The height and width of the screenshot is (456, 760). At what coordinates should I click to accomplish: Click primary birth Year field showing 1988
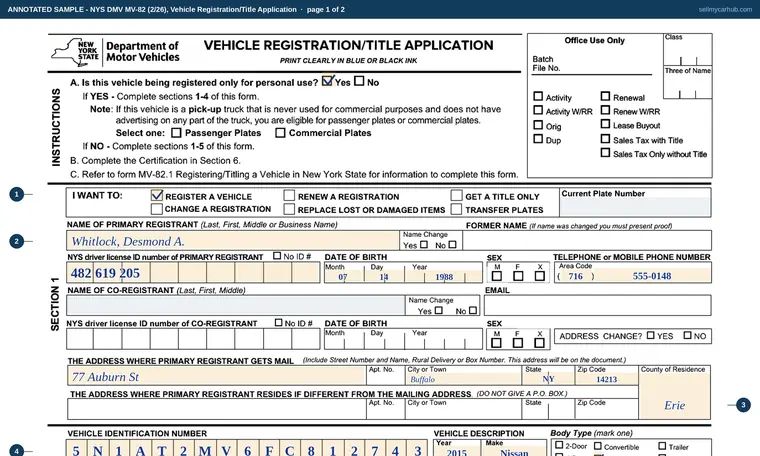tap(443, 277)
